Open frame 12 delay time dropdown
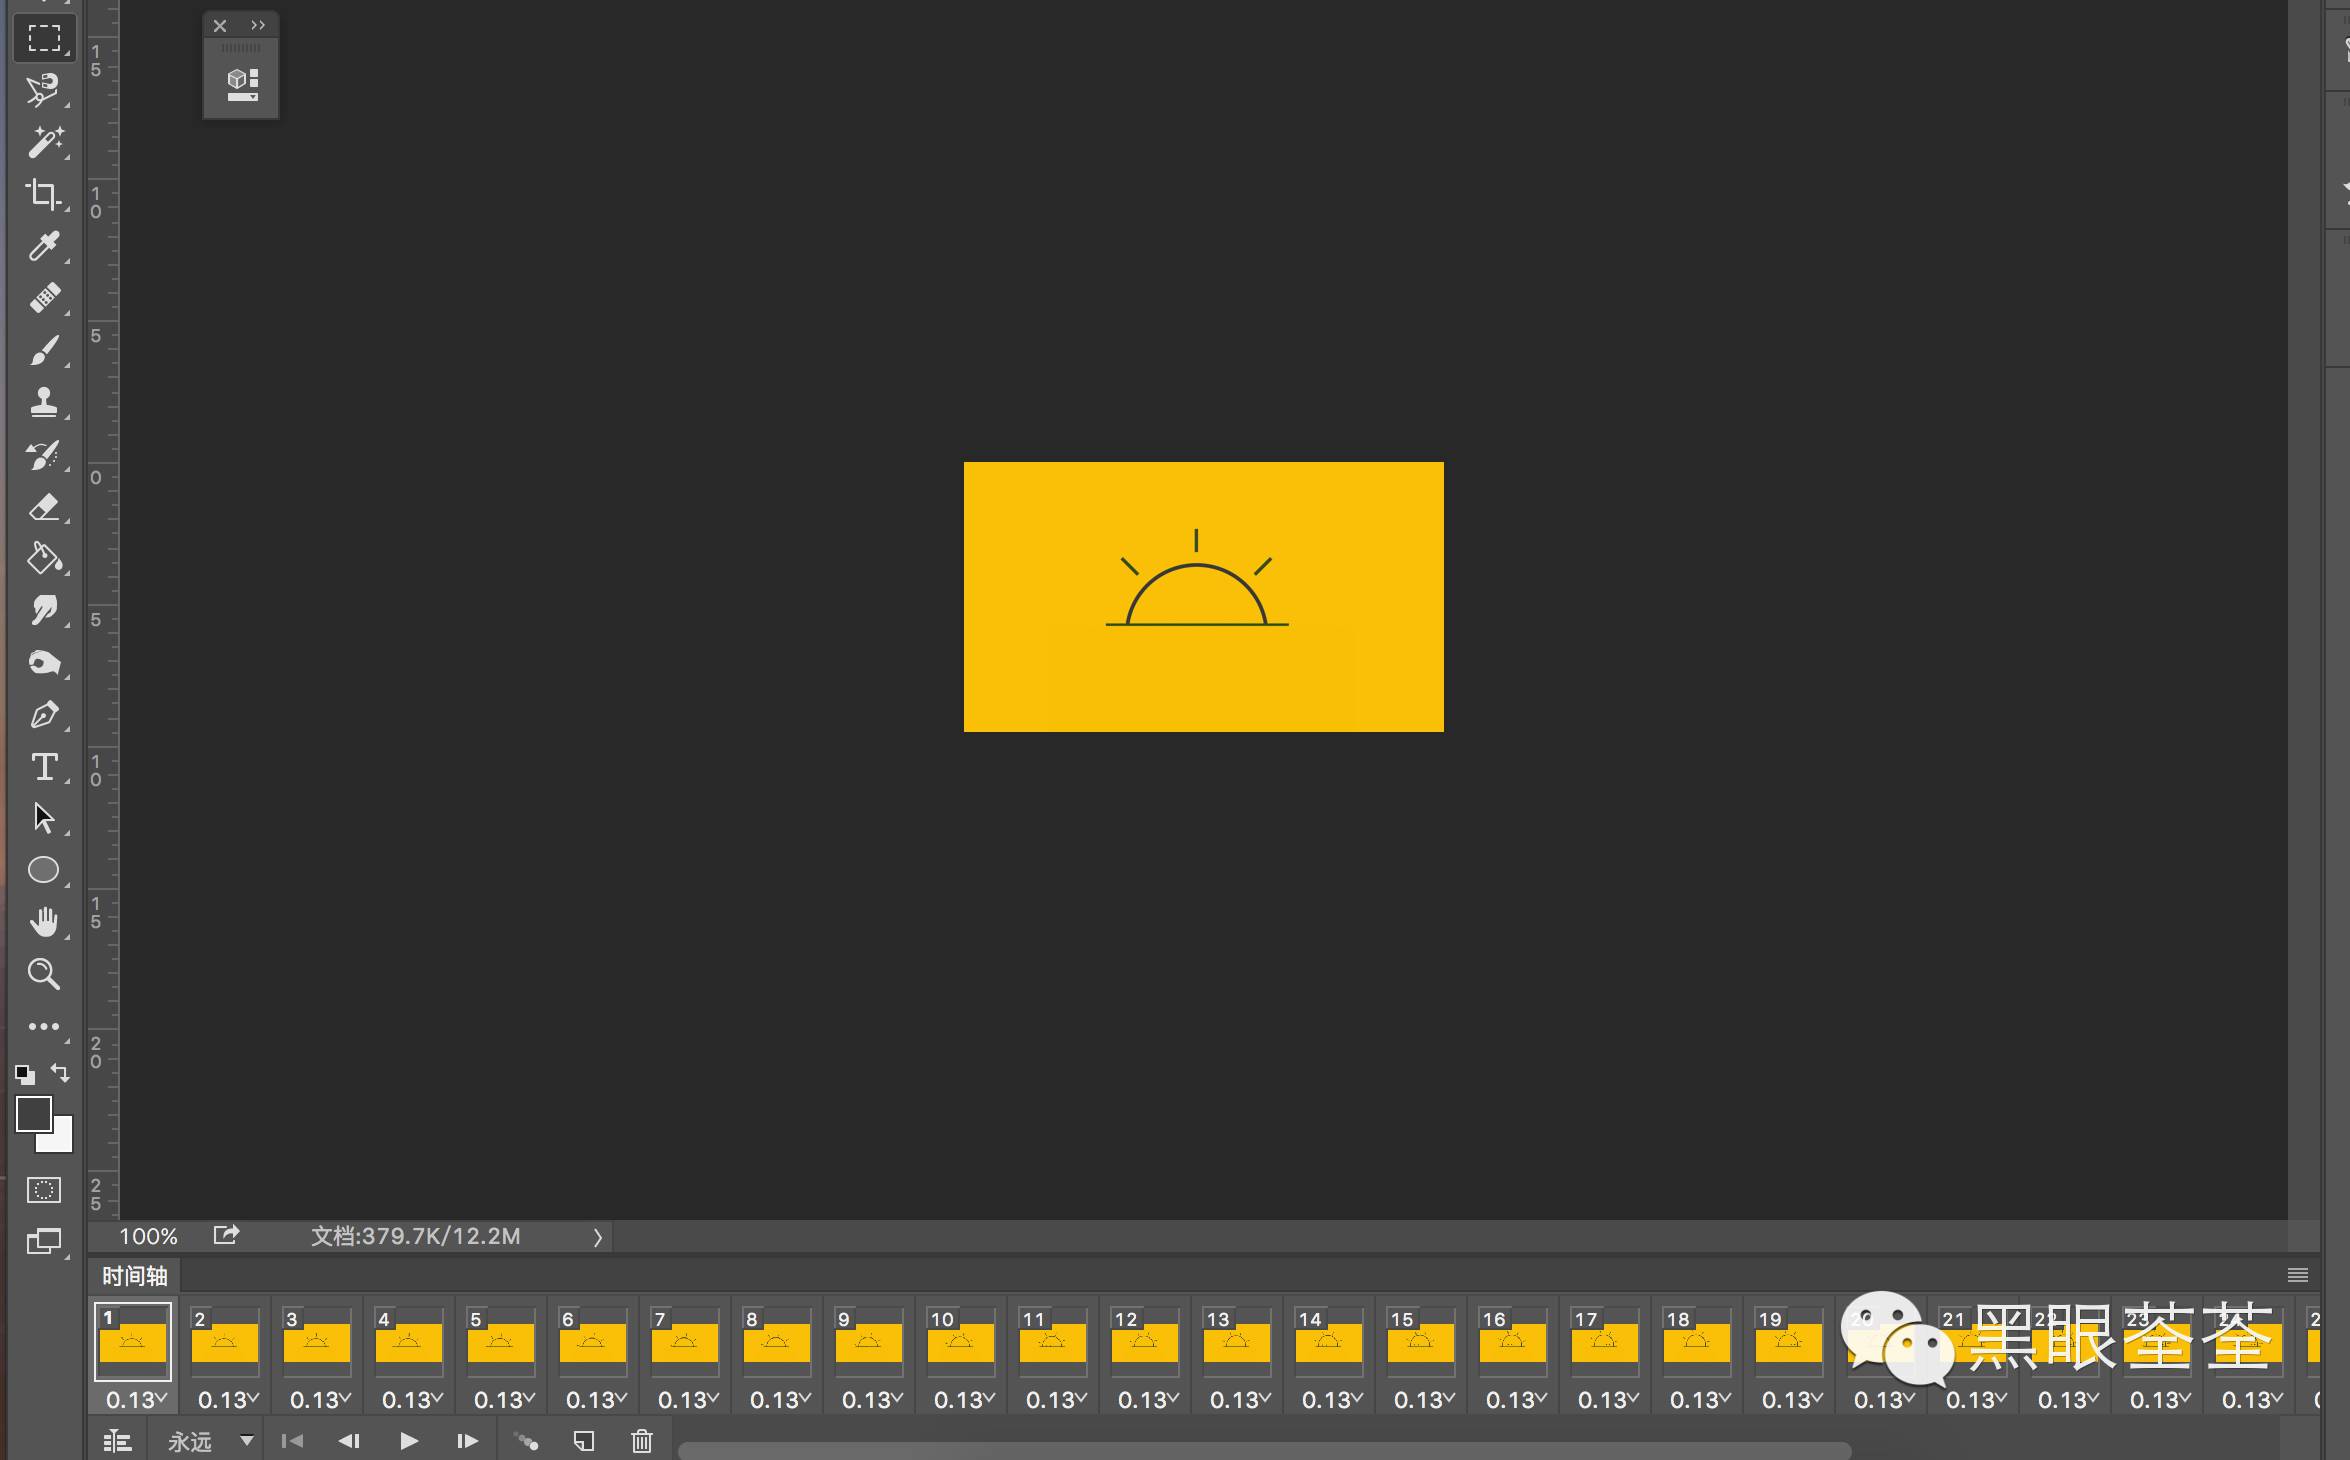 (1148, 1400)
